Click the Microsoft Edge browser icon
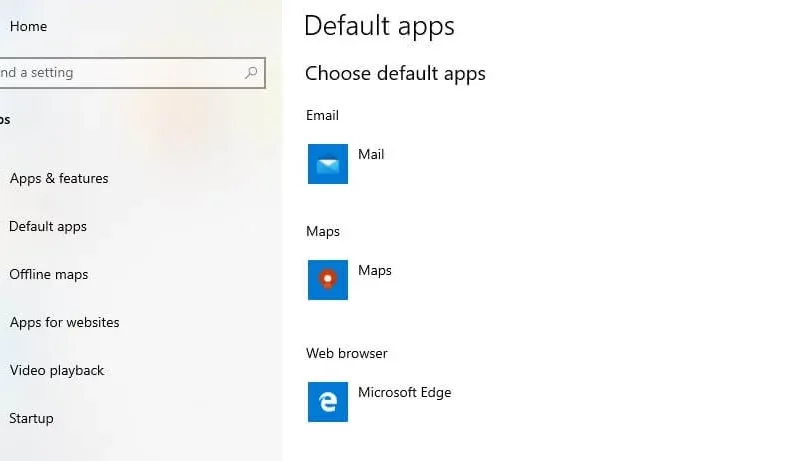Screen dimensions: 800x461 (x=328, y=402)
